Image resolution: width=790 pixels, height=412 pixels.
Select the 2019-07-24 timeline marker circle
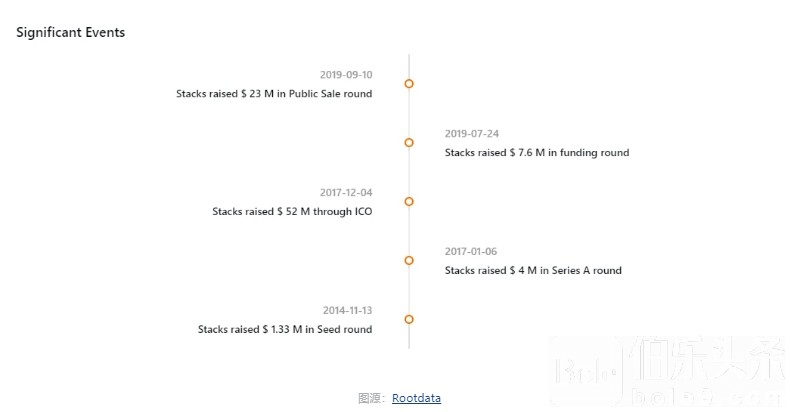(409, 143)
